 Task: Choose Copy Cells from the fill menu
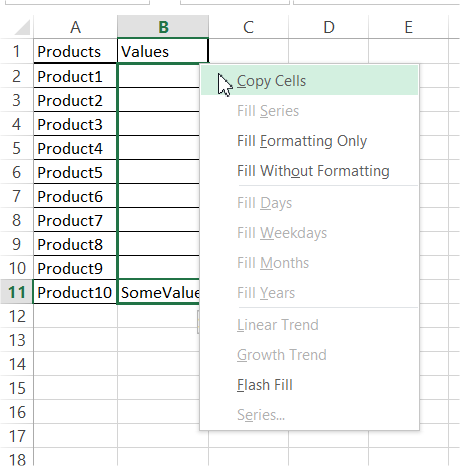click(309, 81)
